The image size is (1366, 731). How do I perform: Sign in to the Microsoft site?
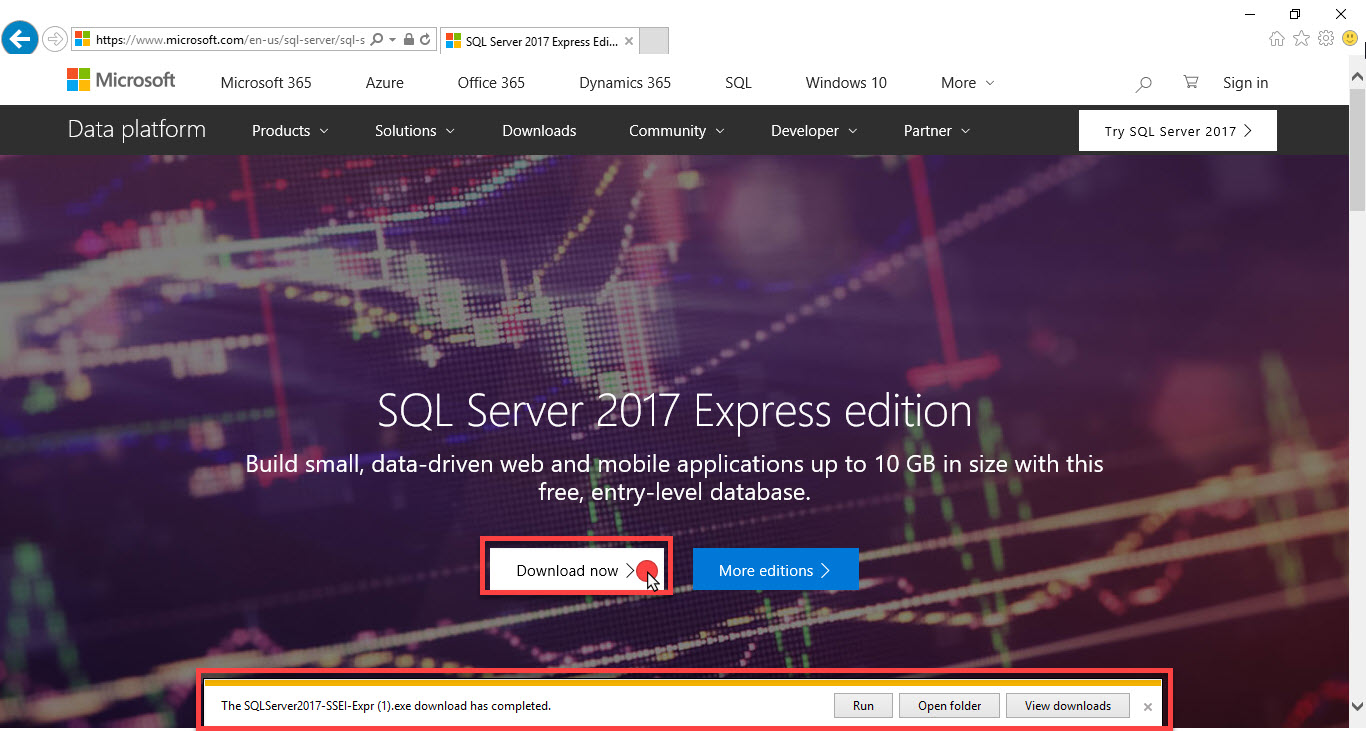[1245, 83]
